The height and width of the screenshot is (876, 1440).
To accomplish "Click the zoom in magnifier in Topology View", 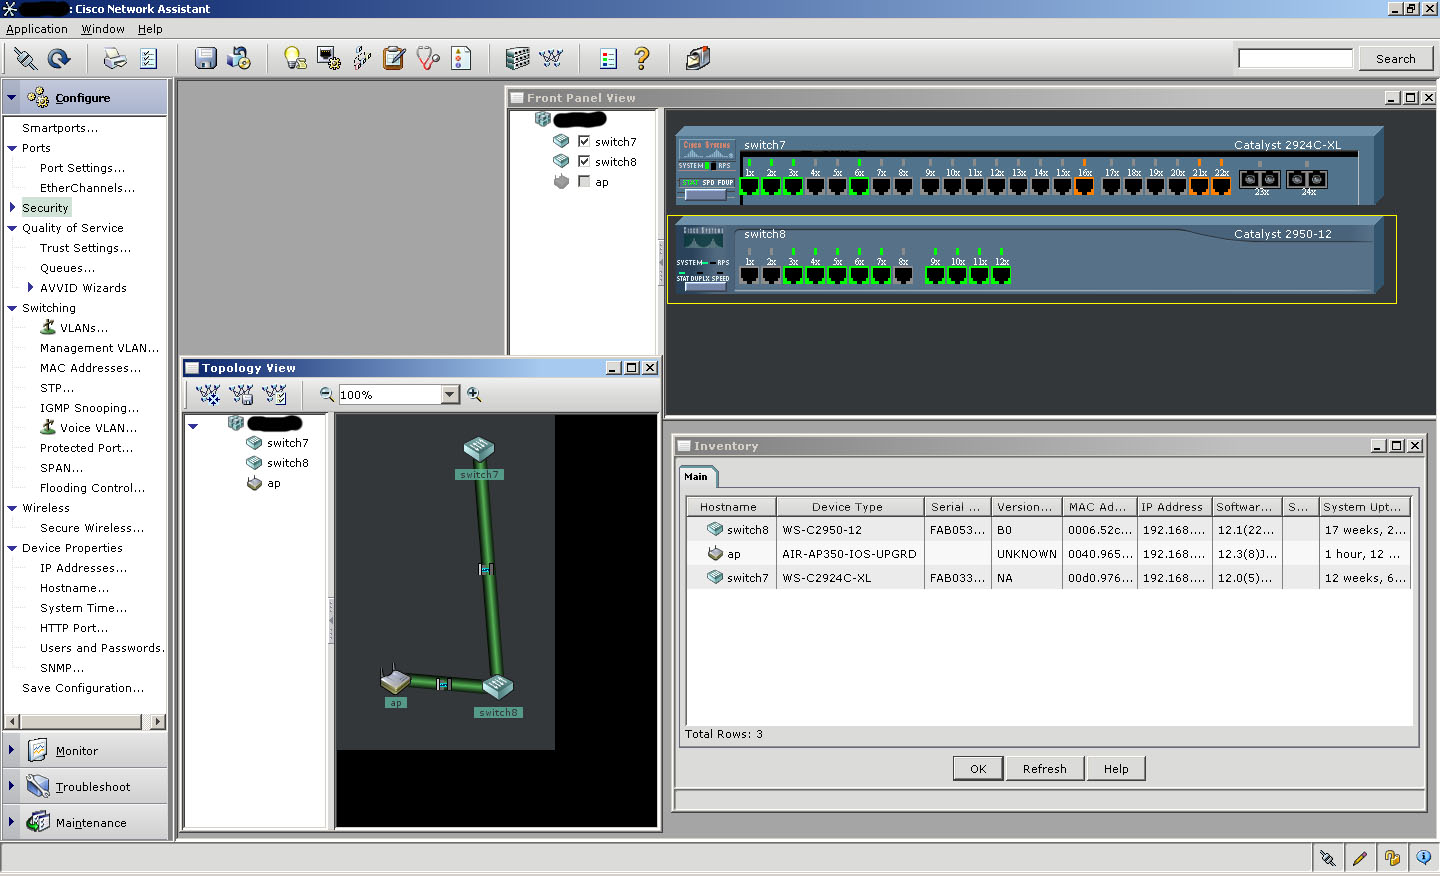I will (474, 395).
